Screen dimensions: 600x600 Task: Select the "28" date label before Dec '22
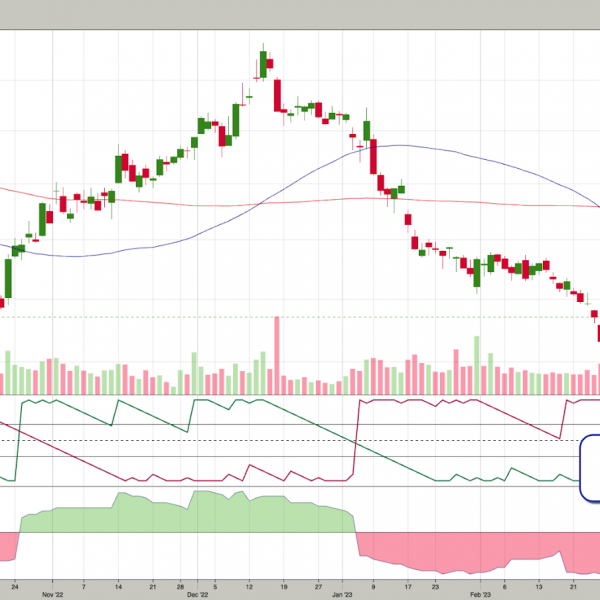181,586
